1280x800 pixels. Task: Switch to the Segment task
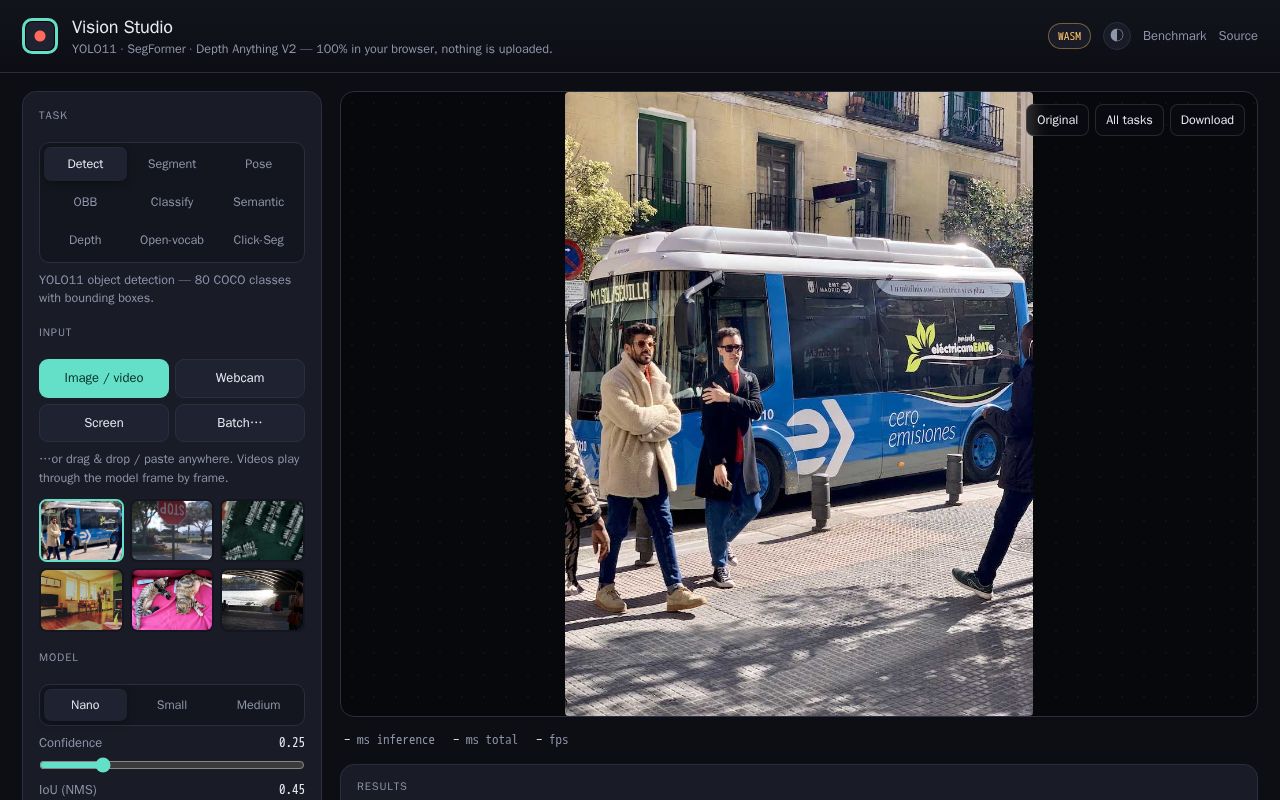(x=172, y=164)
